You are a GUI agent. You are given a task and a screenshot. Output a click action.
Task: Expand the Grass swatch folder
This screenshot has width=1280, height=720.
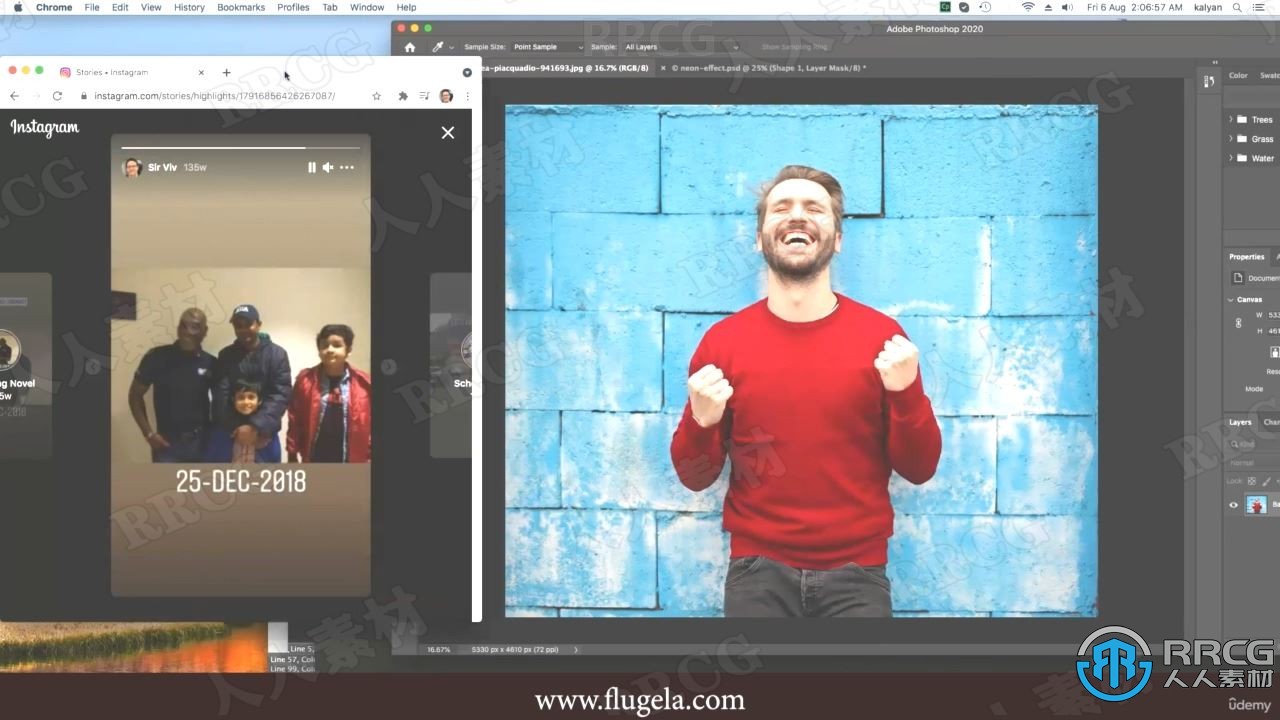1230,139
